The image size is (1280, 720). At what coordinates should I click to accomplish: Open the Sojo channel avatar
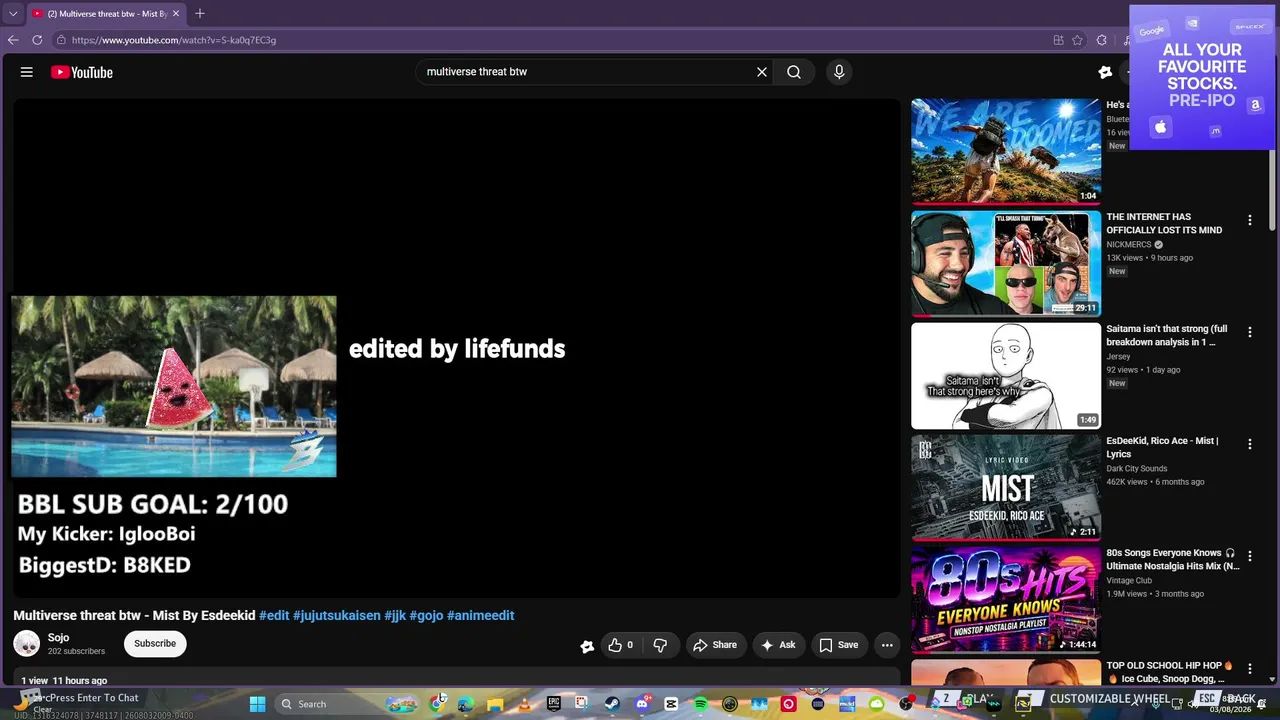[x=27, y=644]
